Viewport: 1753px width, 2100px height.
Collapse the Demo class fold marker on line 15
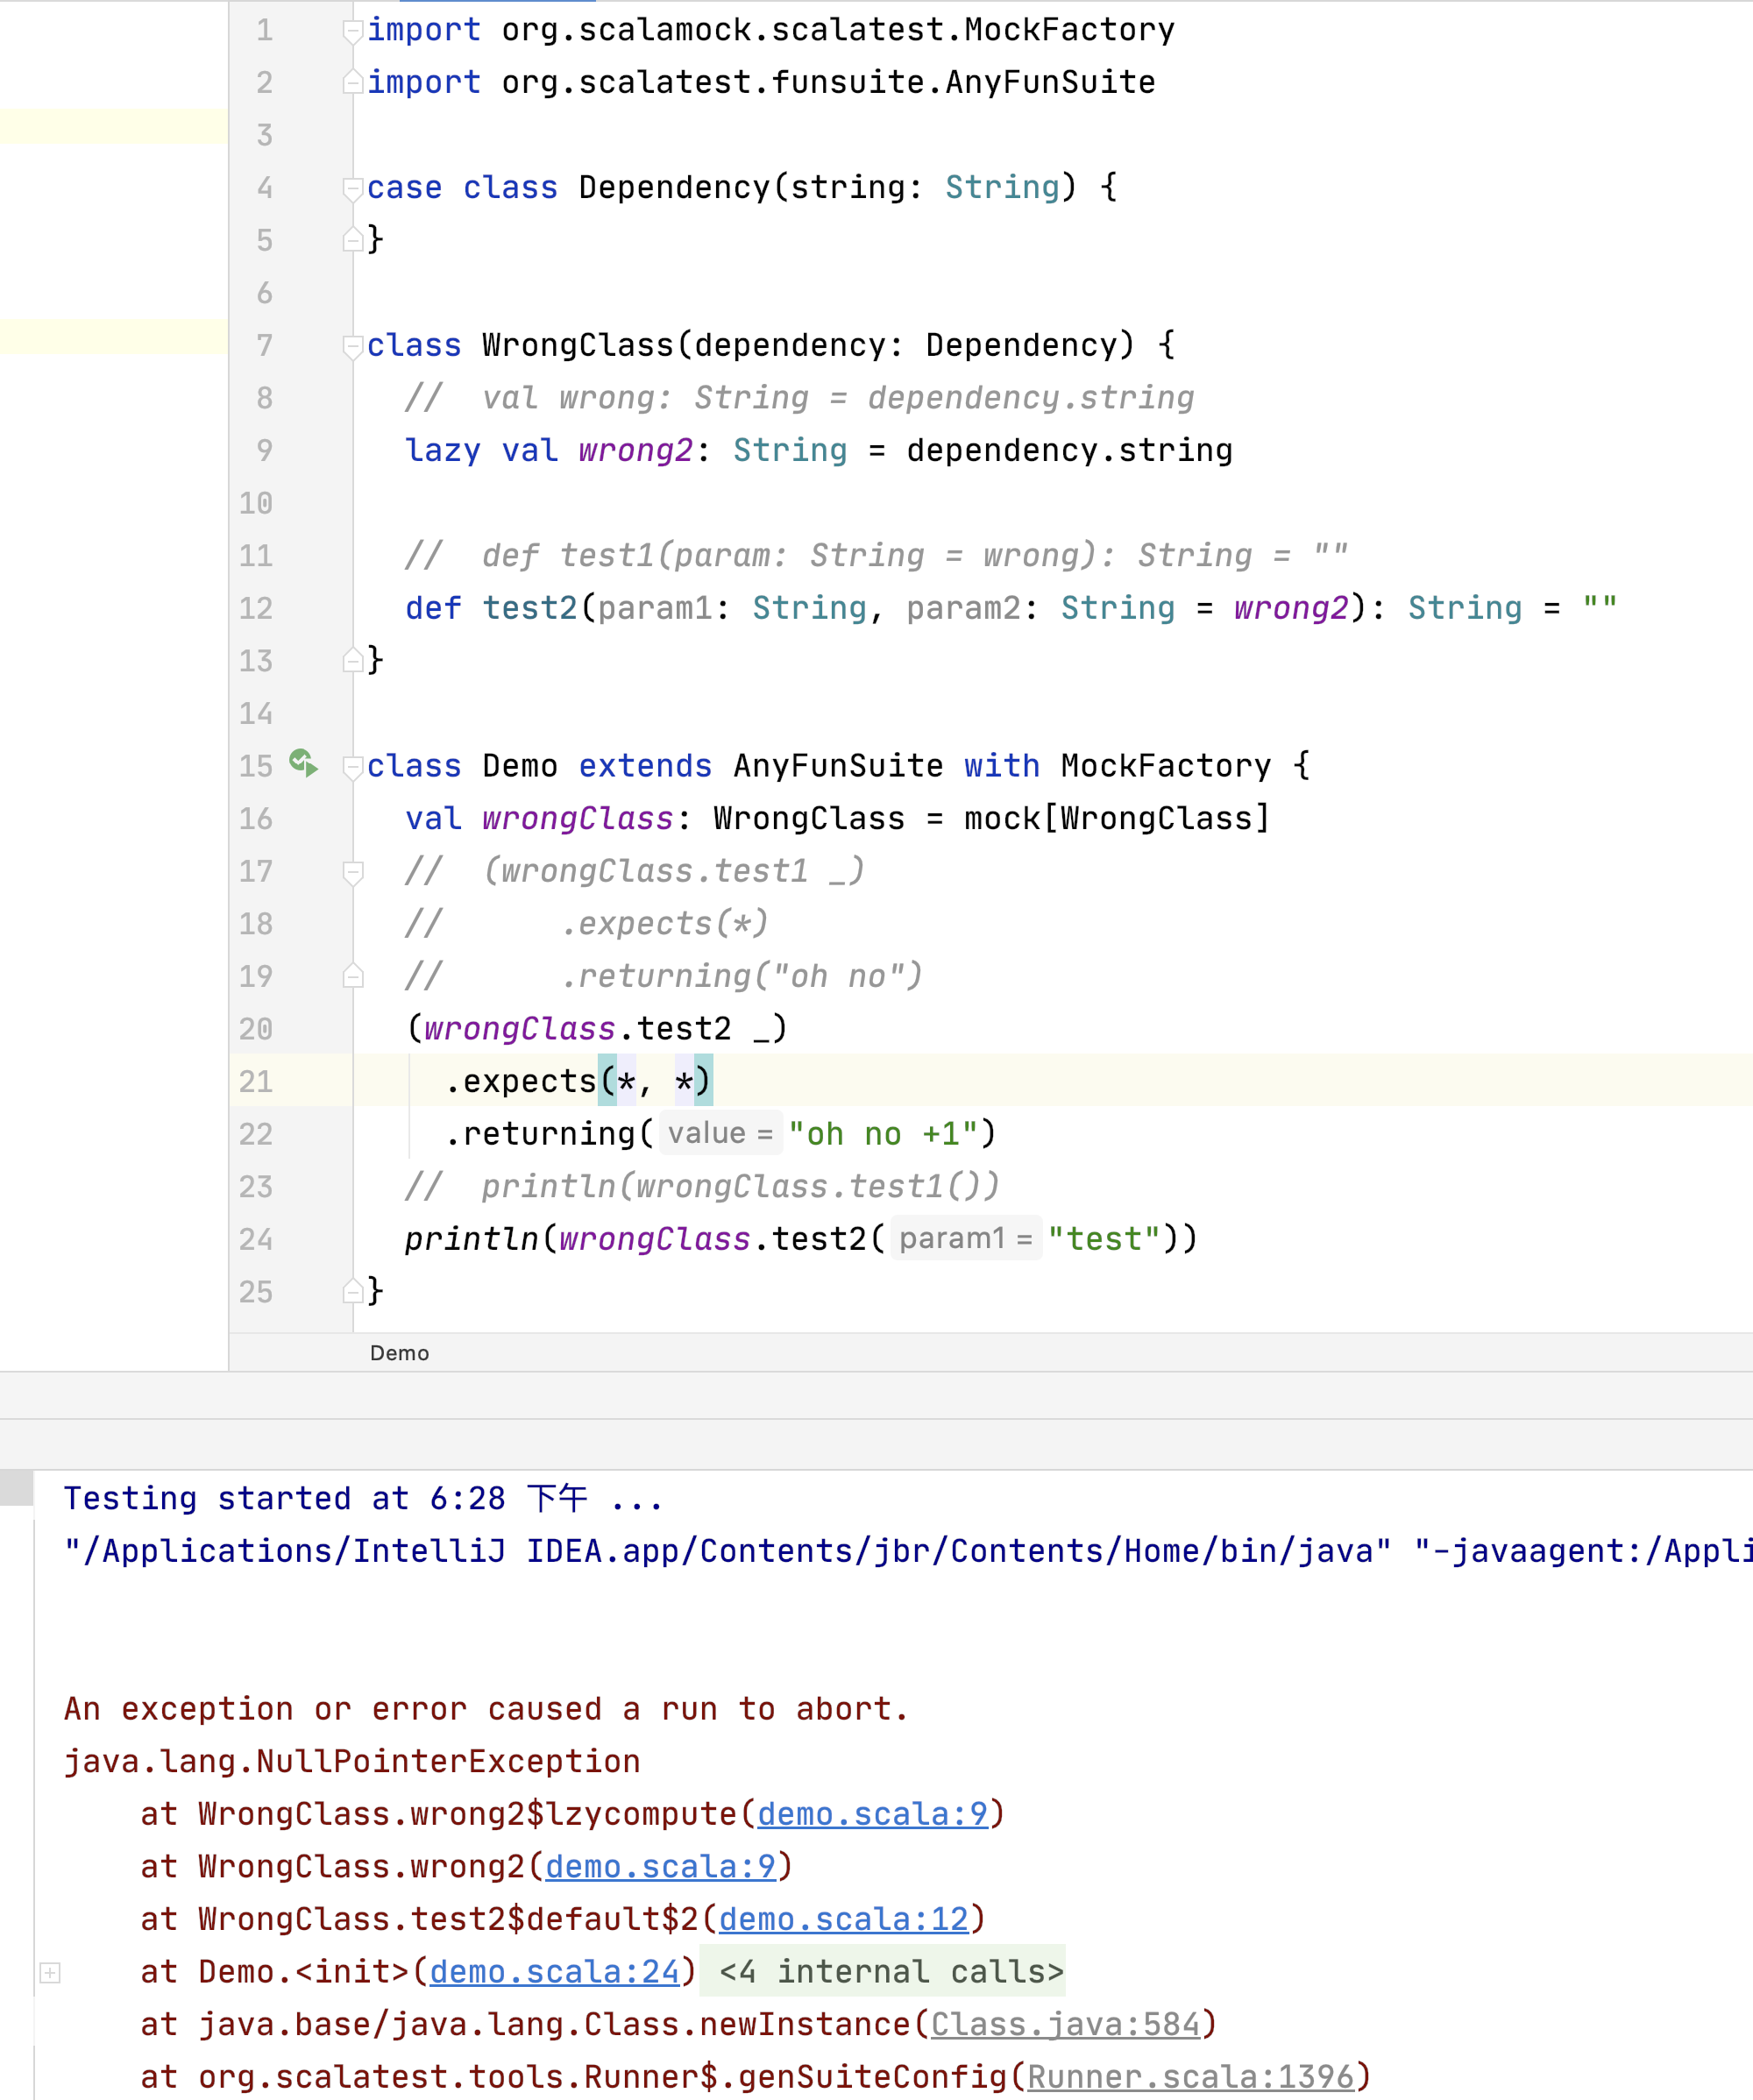click(352, 767)
